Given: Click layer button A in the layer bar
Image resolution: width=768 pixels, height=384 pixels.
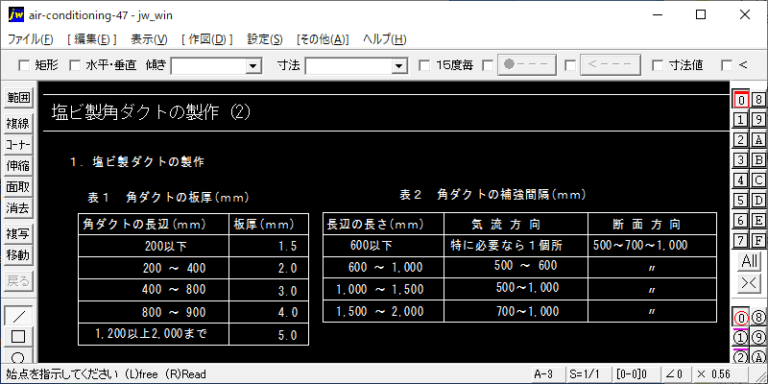Looking at the screenshot, I should pos(758,140).
